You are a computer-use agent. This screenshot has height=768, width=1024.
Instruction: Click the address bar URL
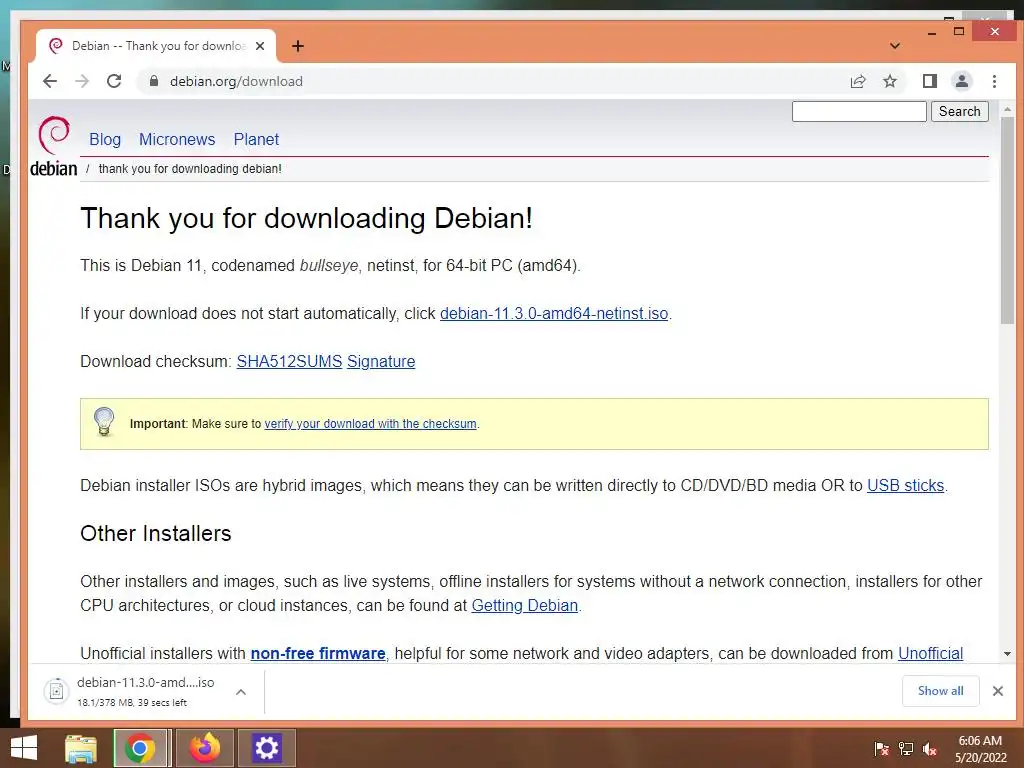pos(236,81)
